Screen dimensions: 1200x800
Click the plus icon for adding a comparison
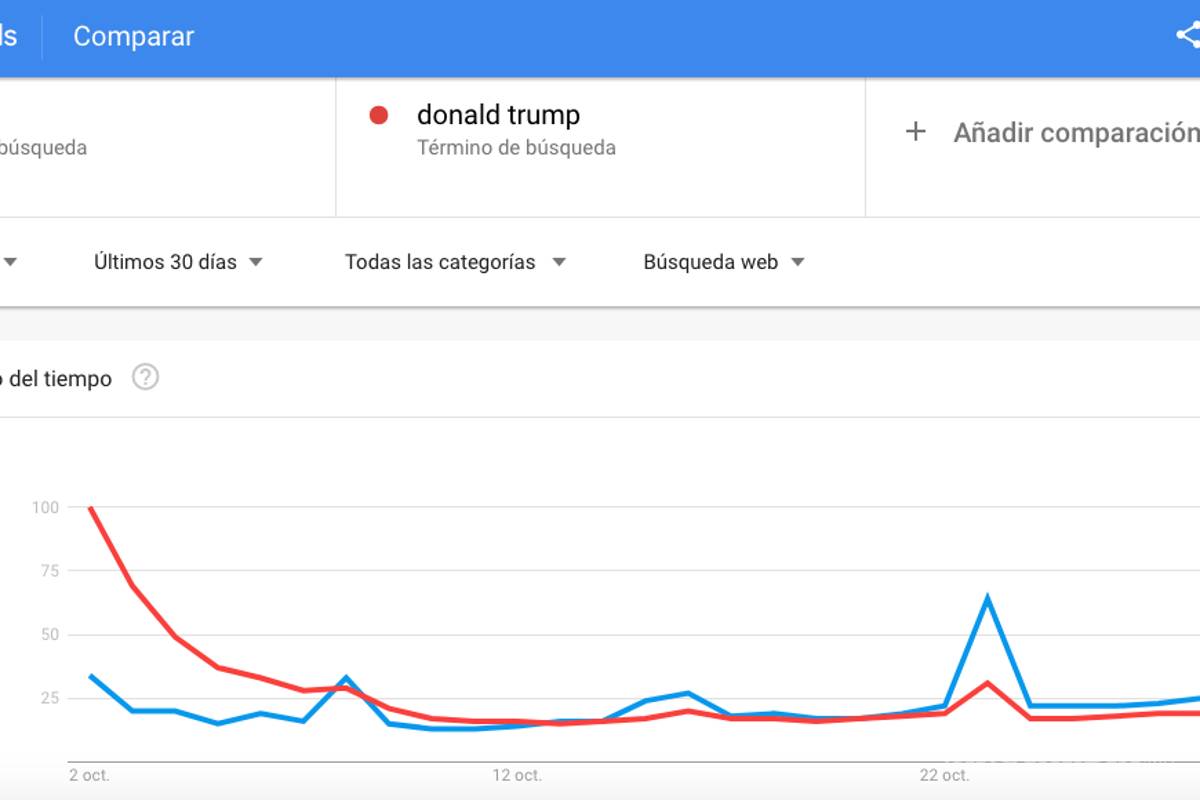point(916,131)
